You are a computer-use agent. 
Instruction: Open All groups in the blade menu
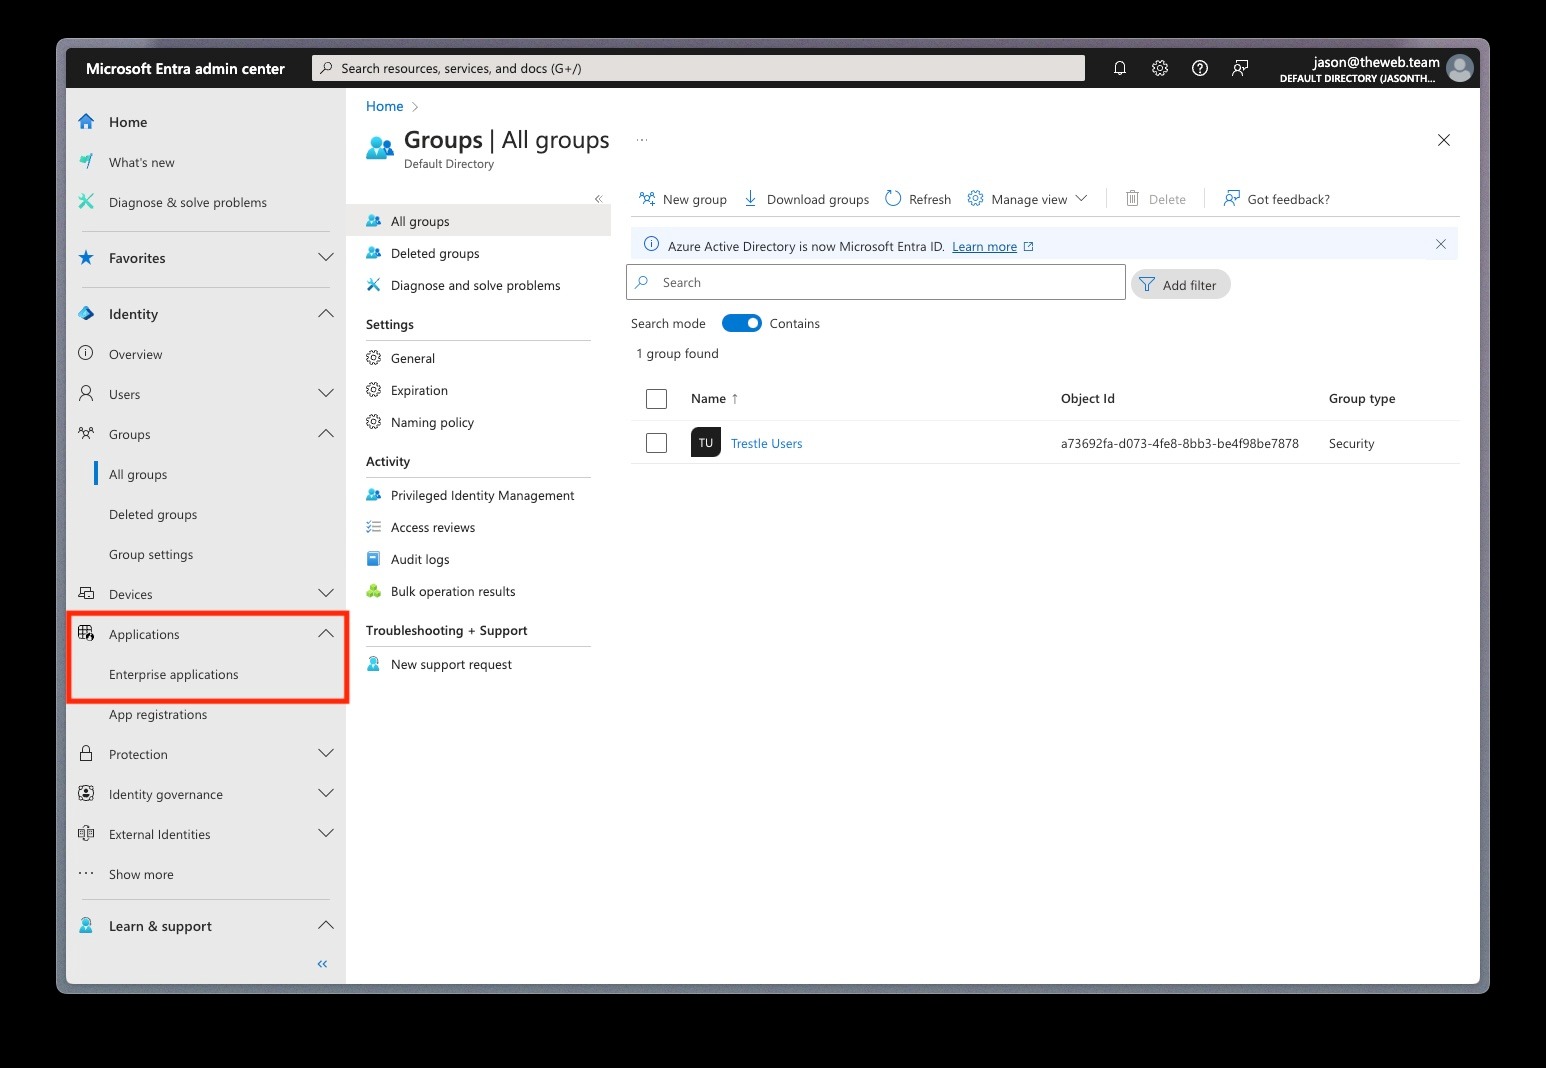(478, 221)
